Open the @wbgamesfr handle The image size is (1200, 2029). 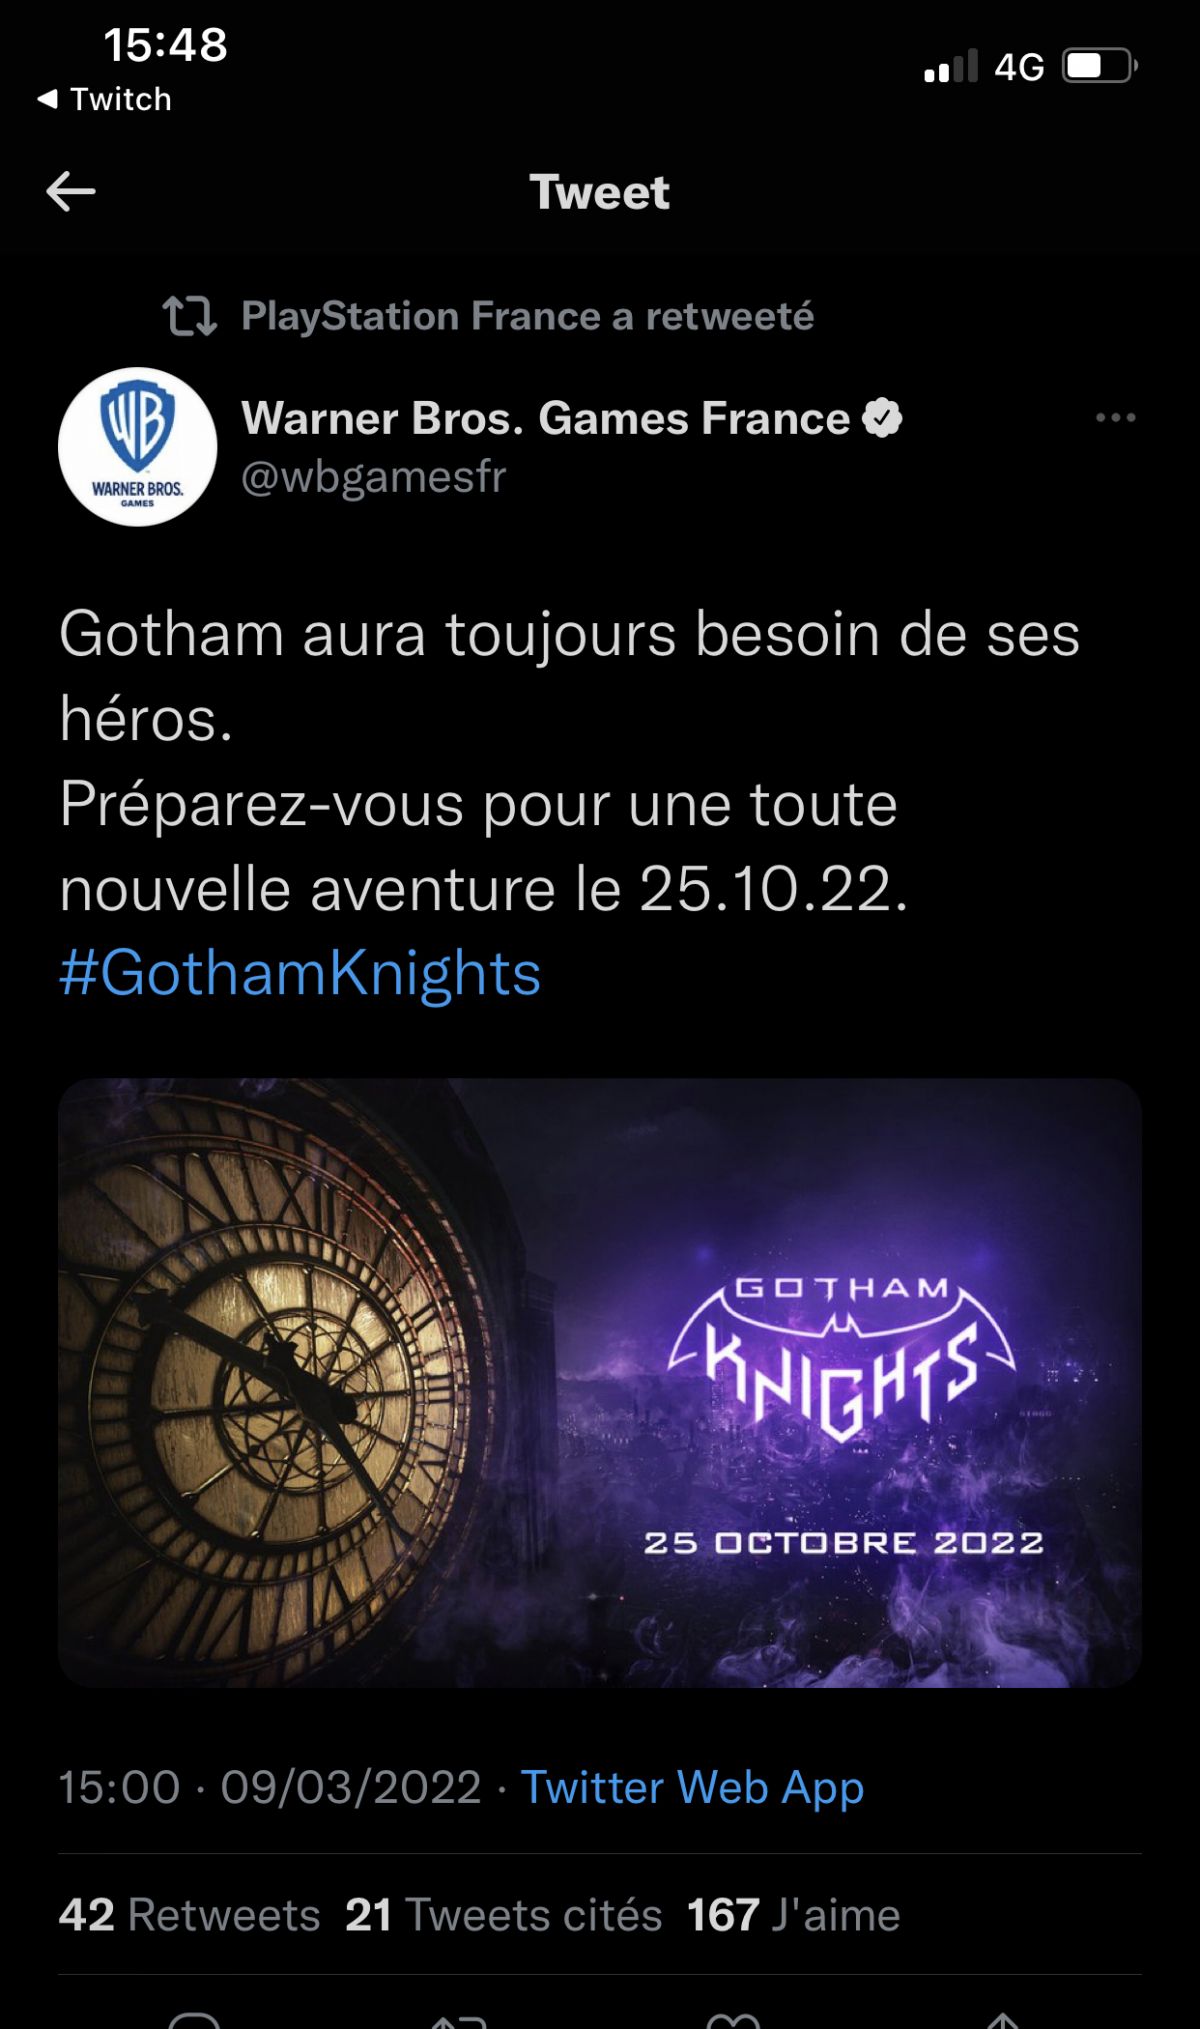click(374, 477)
